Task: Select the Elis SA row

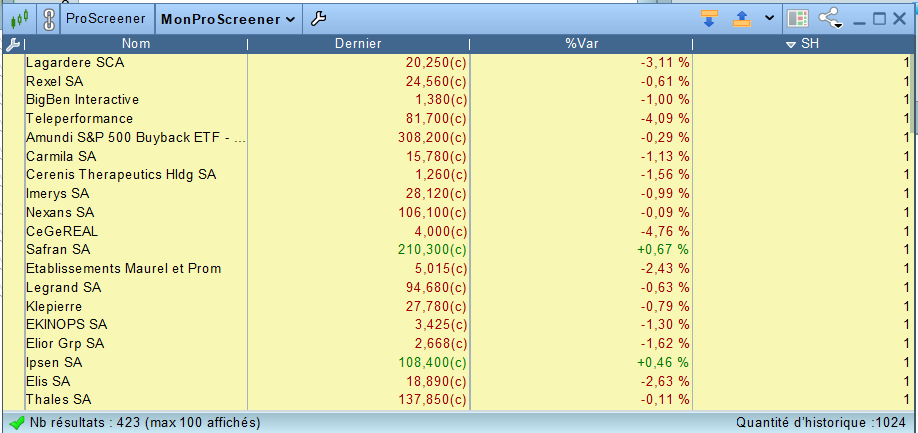Action: tap(457, 381)
